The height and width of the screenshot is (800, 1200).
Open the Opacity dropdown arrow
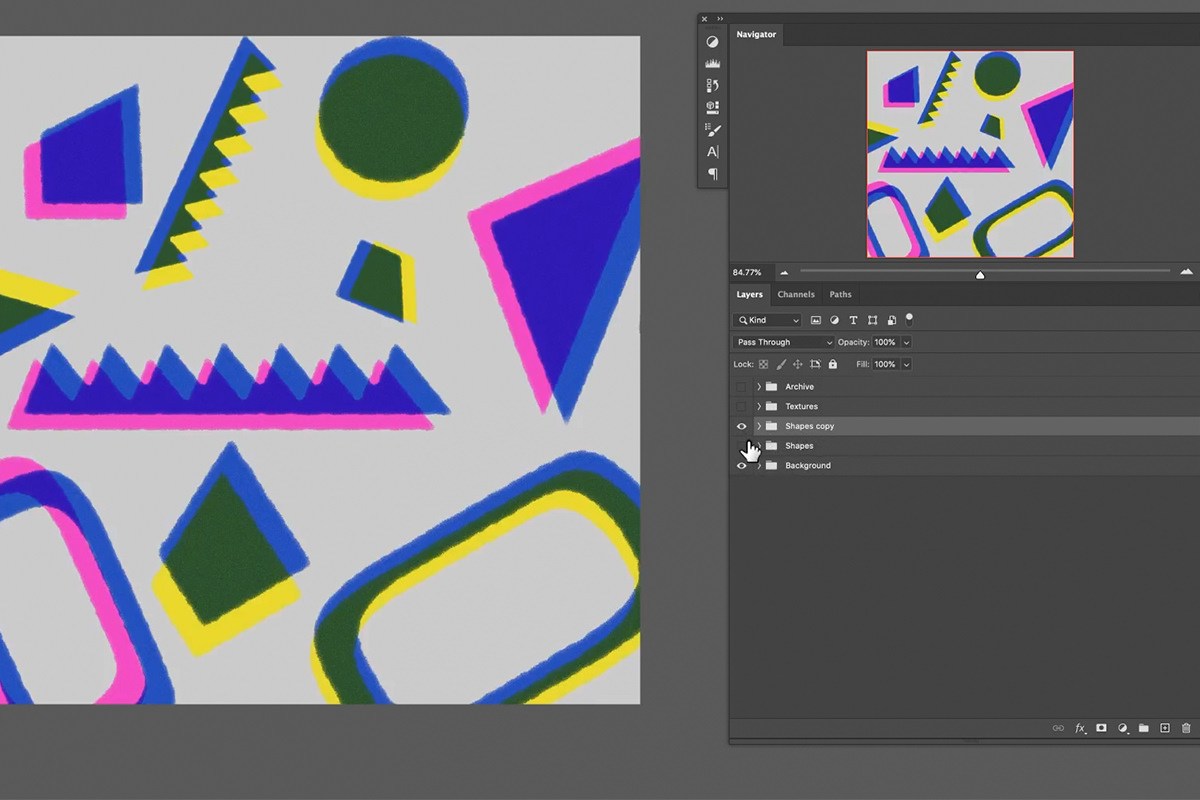tap(906, 342)
